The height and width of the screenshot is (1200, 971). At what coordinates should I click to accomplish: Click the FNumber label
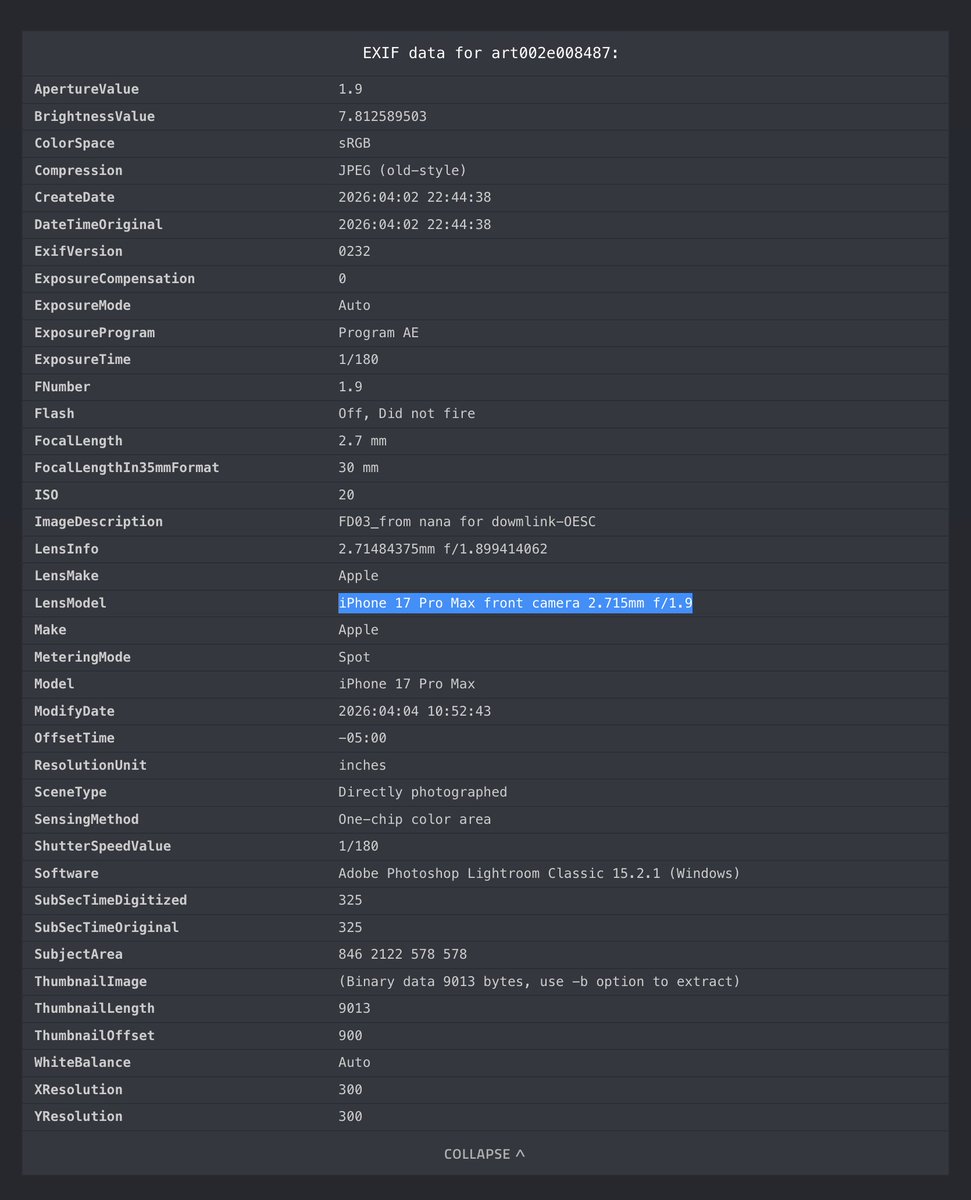62,386
